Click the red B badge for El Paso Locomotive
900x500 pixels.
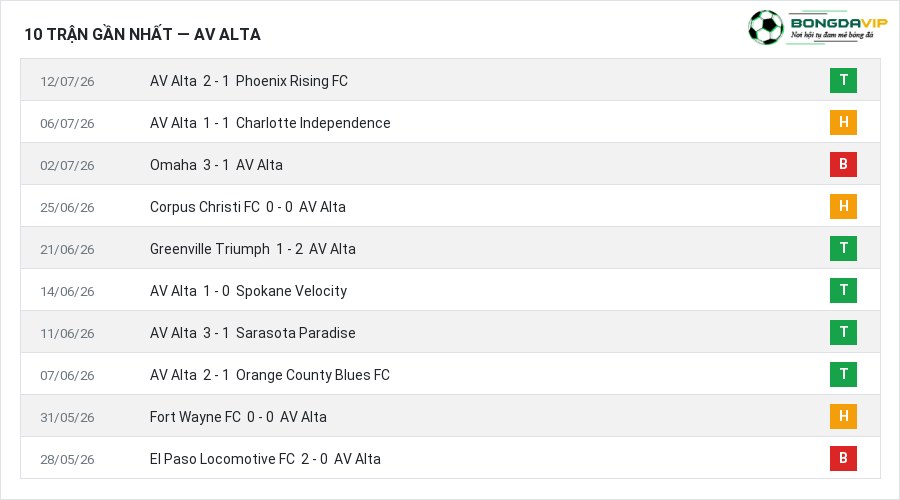843,458
